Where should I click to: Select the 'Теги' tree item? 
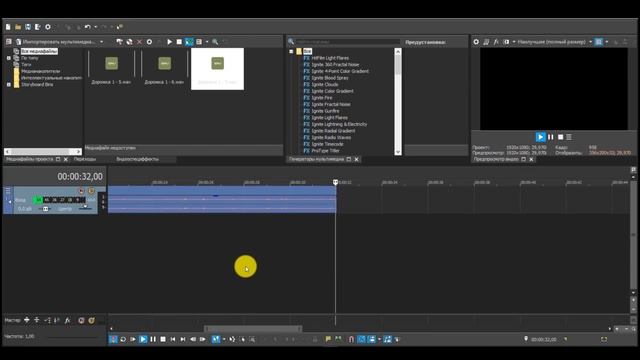pyautogui.click(x=26, y=64)
